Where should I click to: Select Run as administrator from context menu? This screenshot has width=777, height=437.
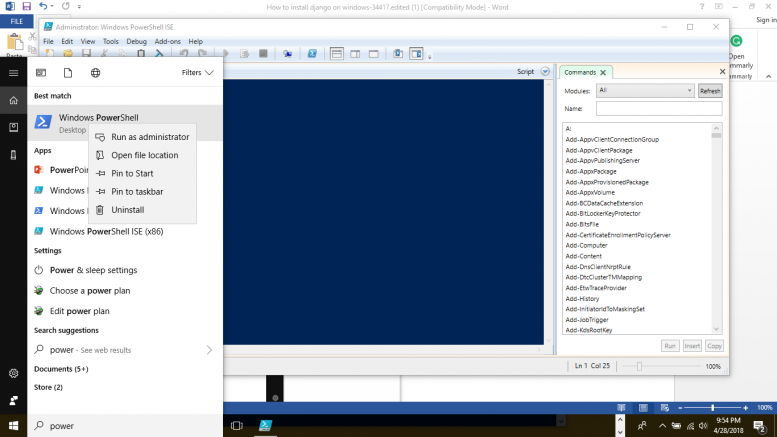149,137
